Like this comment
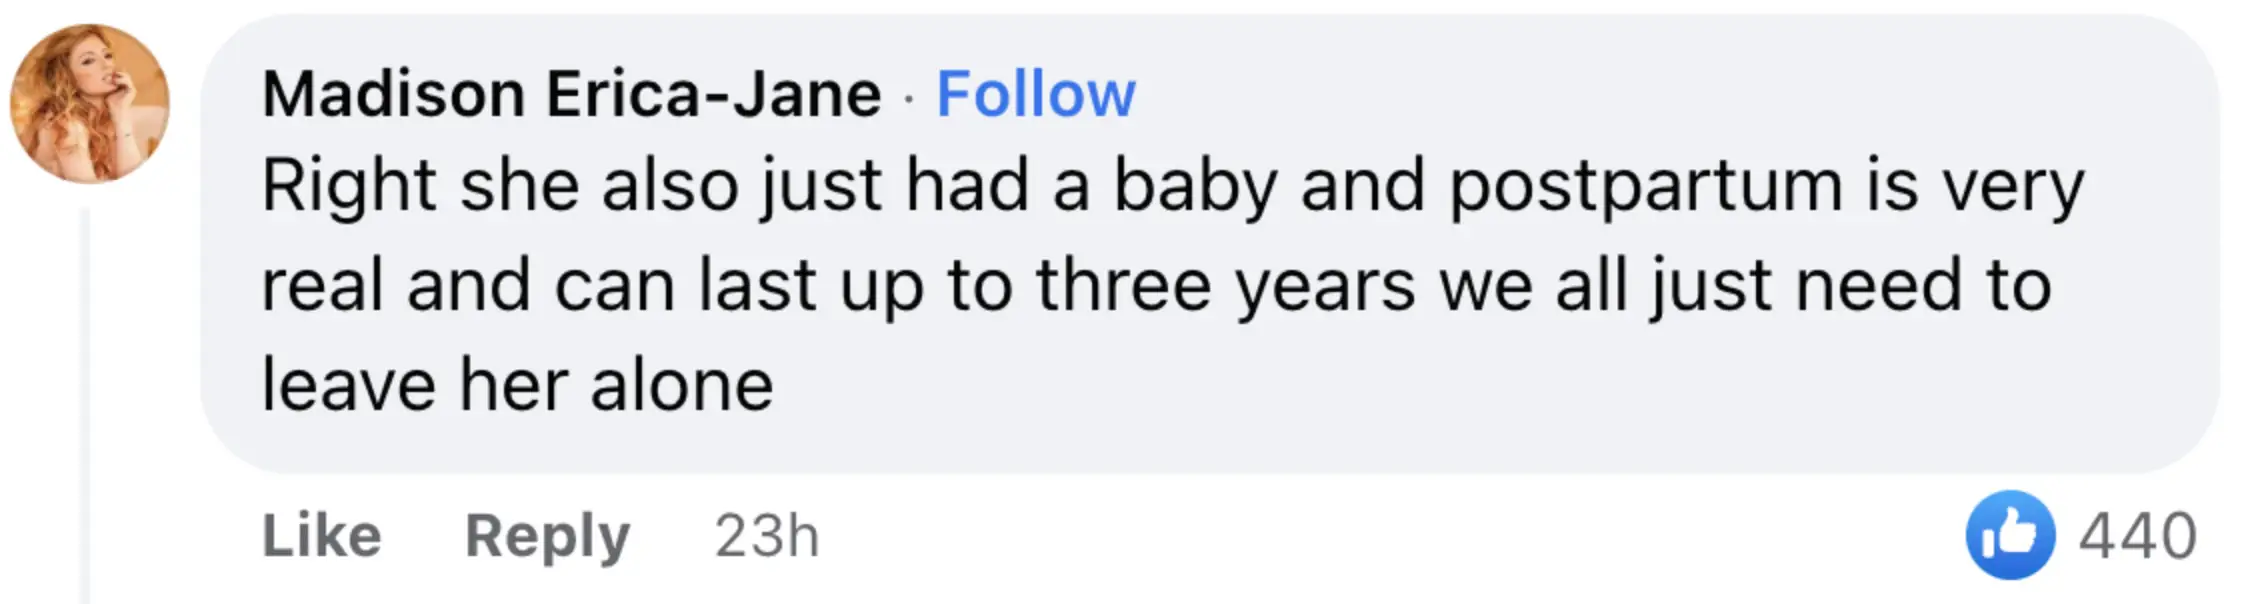Image resolution: width=2250 pixels, height=604 pixels. point(321,536)
